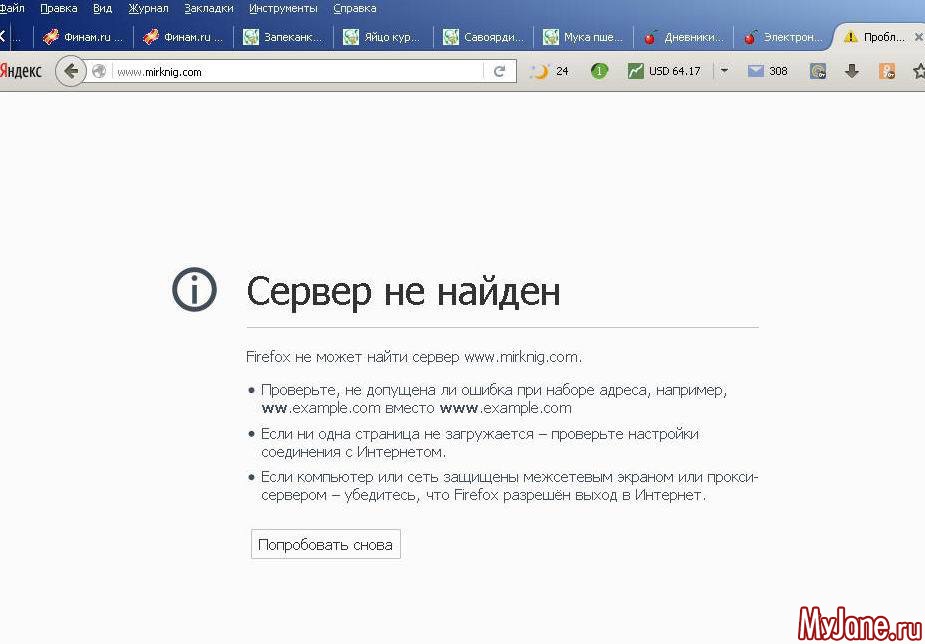Click the globe site identity icon
Image resolution: width=925 pixels, height=644 pixels.
[x=99, y=71]
